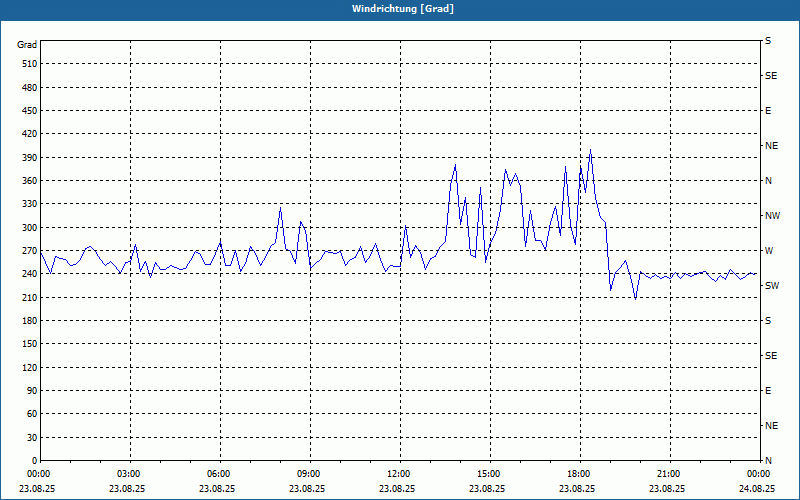Click the W compass label
Screen dimensions: 800x500
tap(769, 251)
